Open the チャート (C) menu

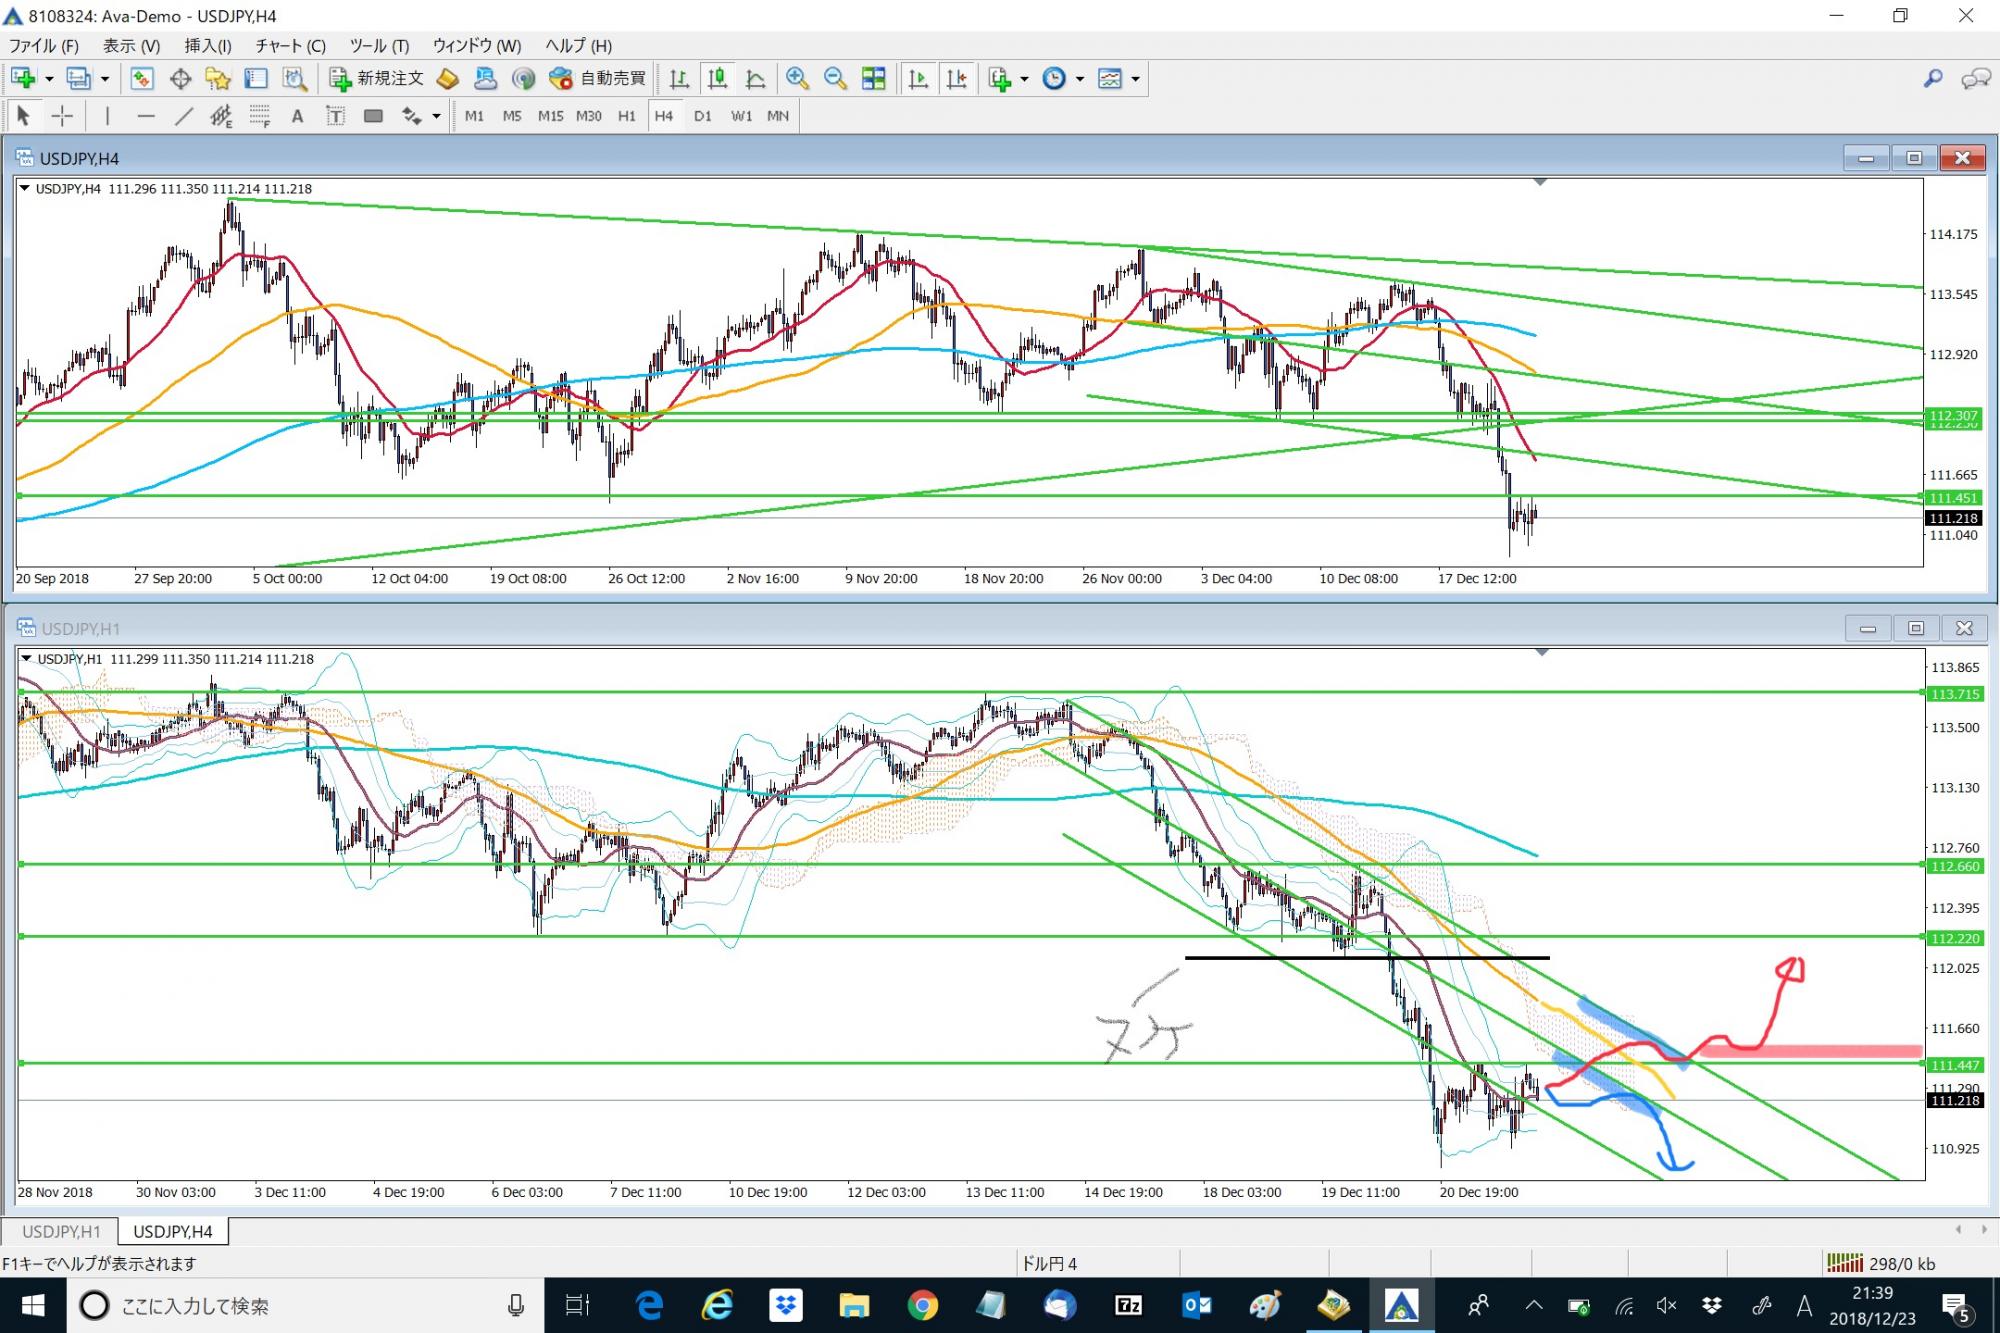(290, 46)
